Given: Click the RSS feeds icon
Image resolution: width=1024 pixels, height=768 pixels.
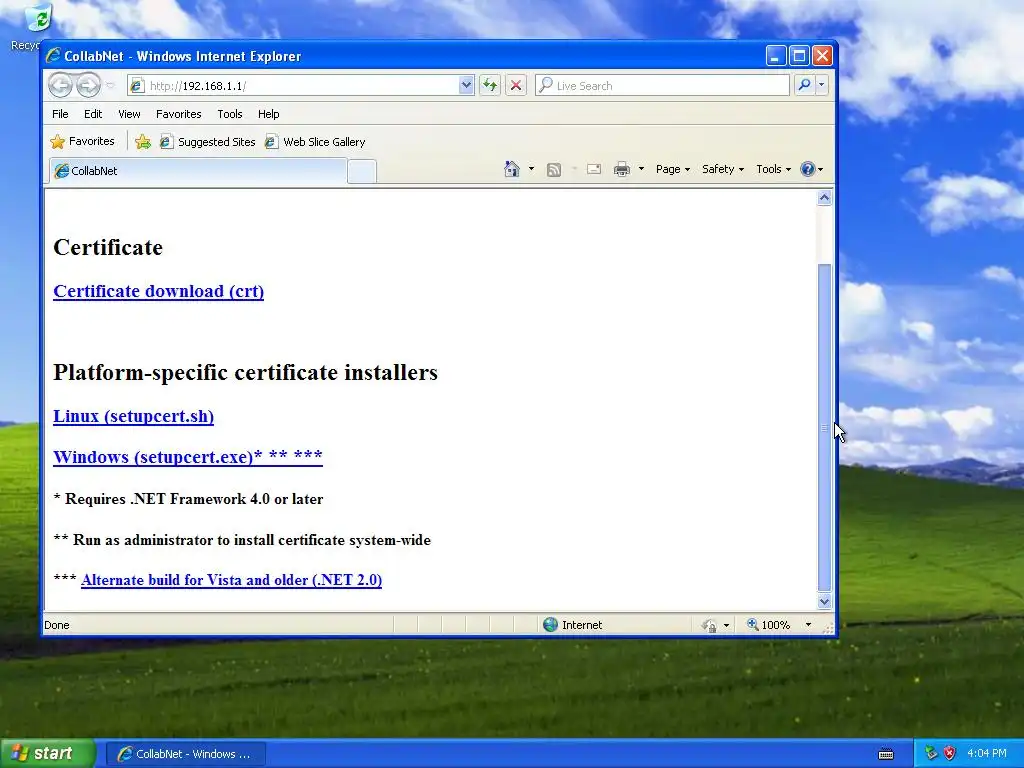Looking at the screenshot, I should coord(554,170).
